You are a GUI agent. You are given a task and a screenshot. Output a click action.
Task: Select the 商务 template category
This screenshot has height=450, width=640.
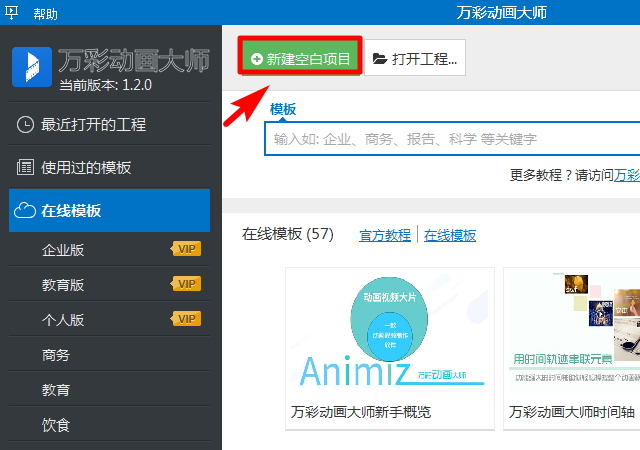pos(56,355)
